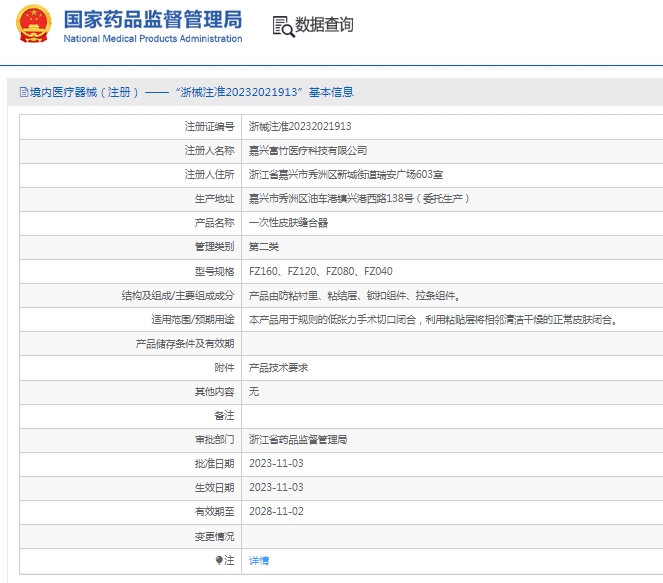The width and height of the screenshot is (663, 583).
Task: Click the national emblem logo
Action: pos(34,24)
